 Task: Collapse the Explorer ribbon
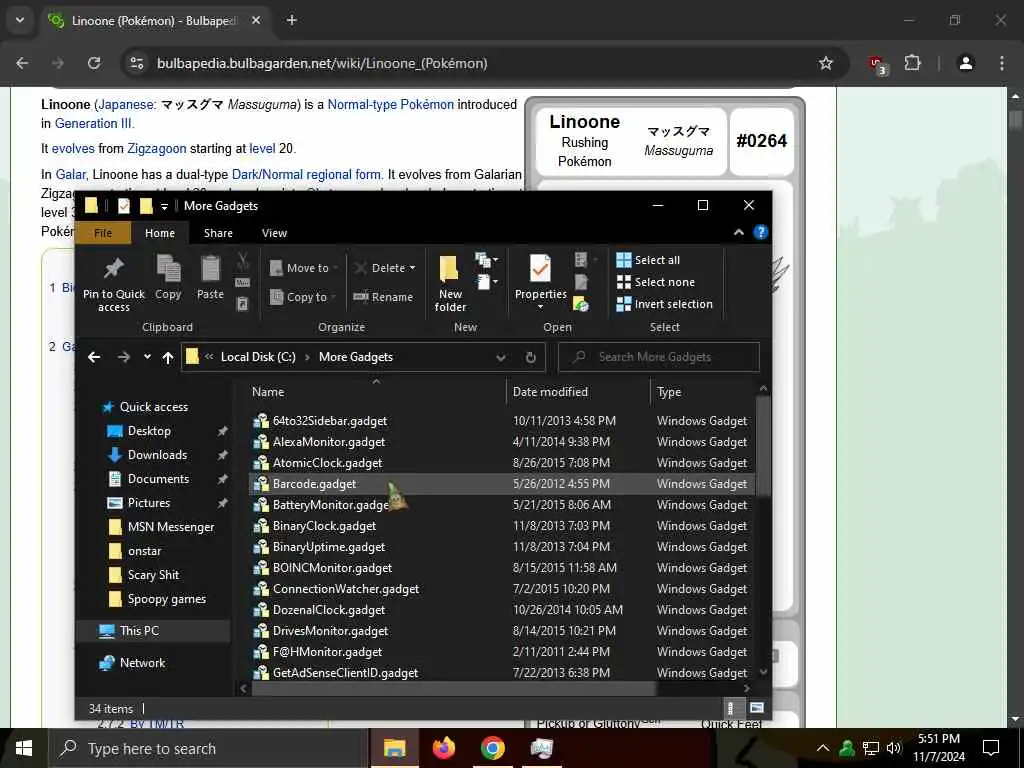tap(739, 232)
